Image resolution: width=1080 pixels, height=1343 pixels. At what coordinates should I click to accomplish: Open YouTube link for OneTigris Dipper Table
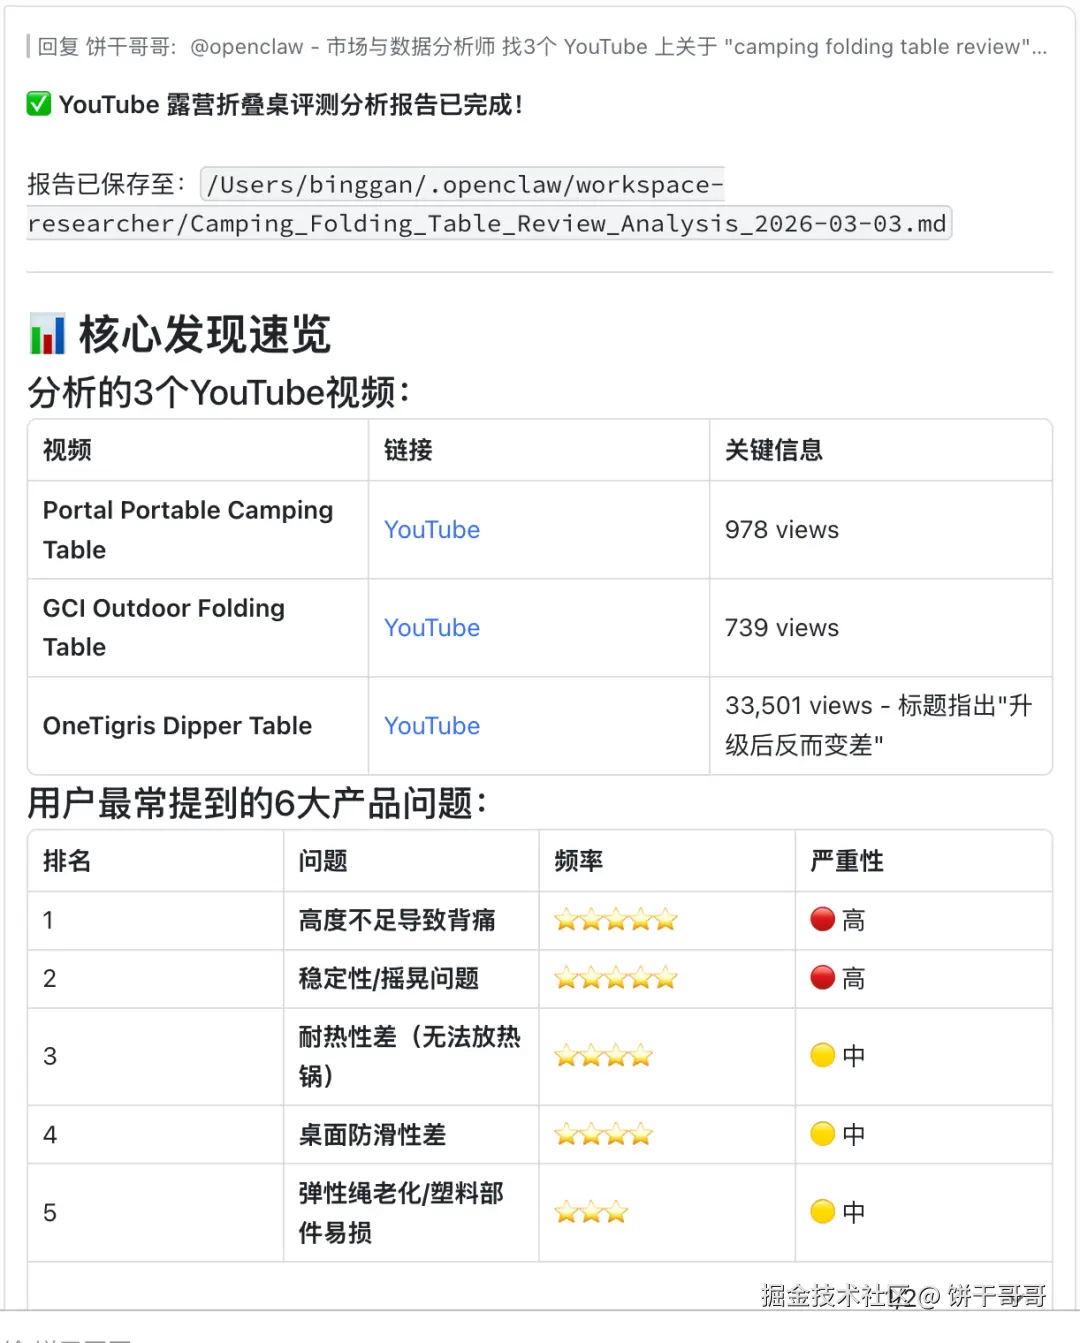click(x=432, y=726)
